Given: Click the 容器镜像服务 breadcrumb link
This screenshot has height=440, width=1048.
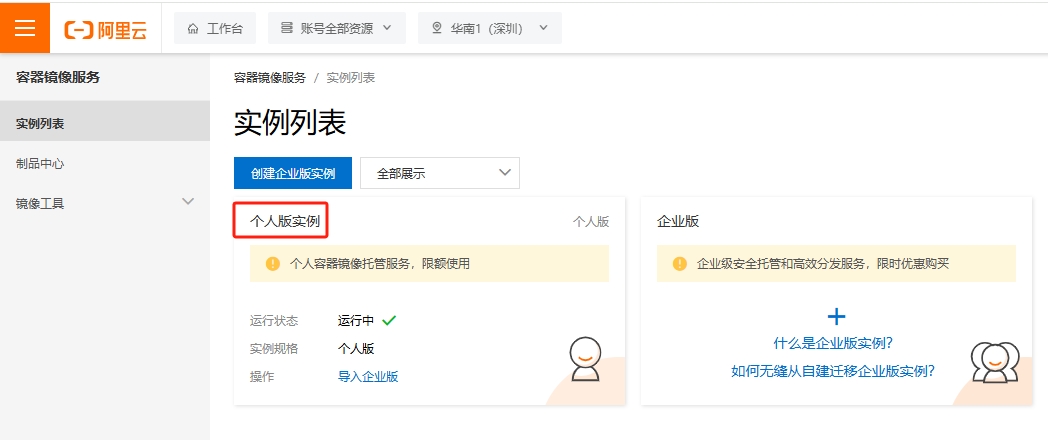Looking at the screenshot, I should pos(269,77).
